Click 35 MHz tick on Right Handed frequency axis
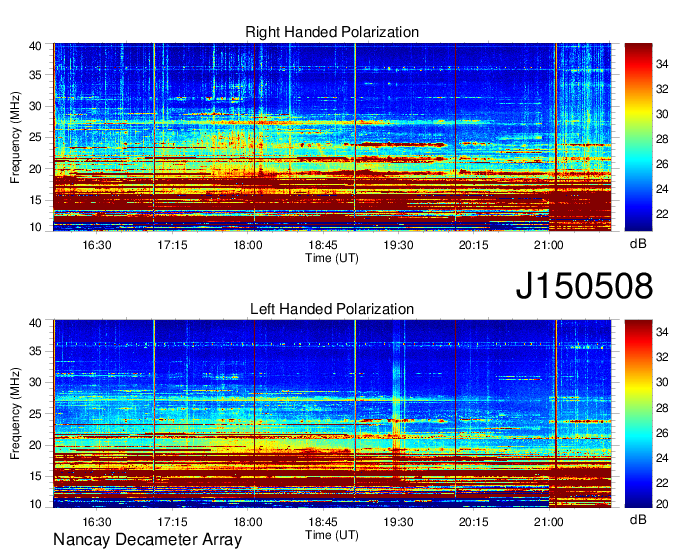This screenshot has height=552, width=680. 35,75
